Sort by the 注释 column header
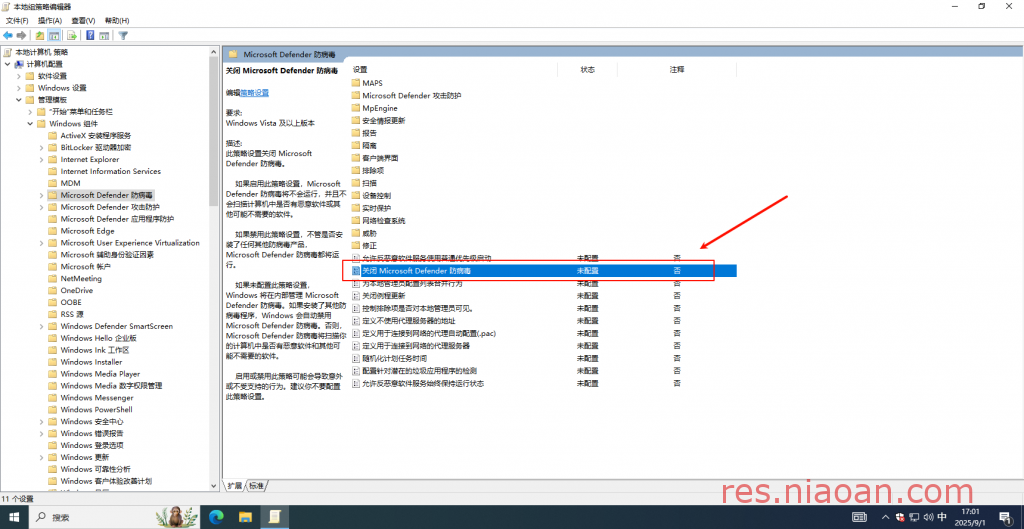This screenshot has height=529, width=1024. click(x=677, y=69)
